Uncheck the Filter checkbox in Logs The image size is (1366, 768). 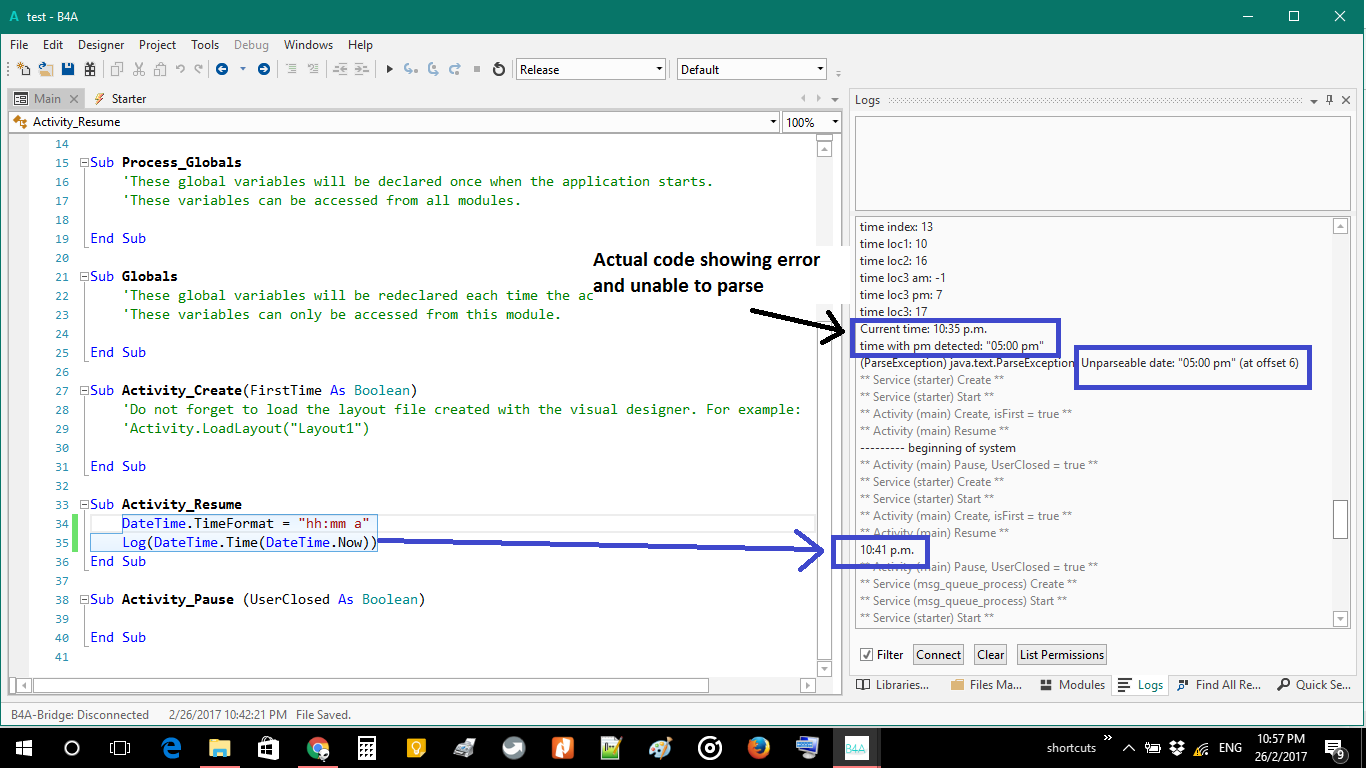[x=866, y=655]
